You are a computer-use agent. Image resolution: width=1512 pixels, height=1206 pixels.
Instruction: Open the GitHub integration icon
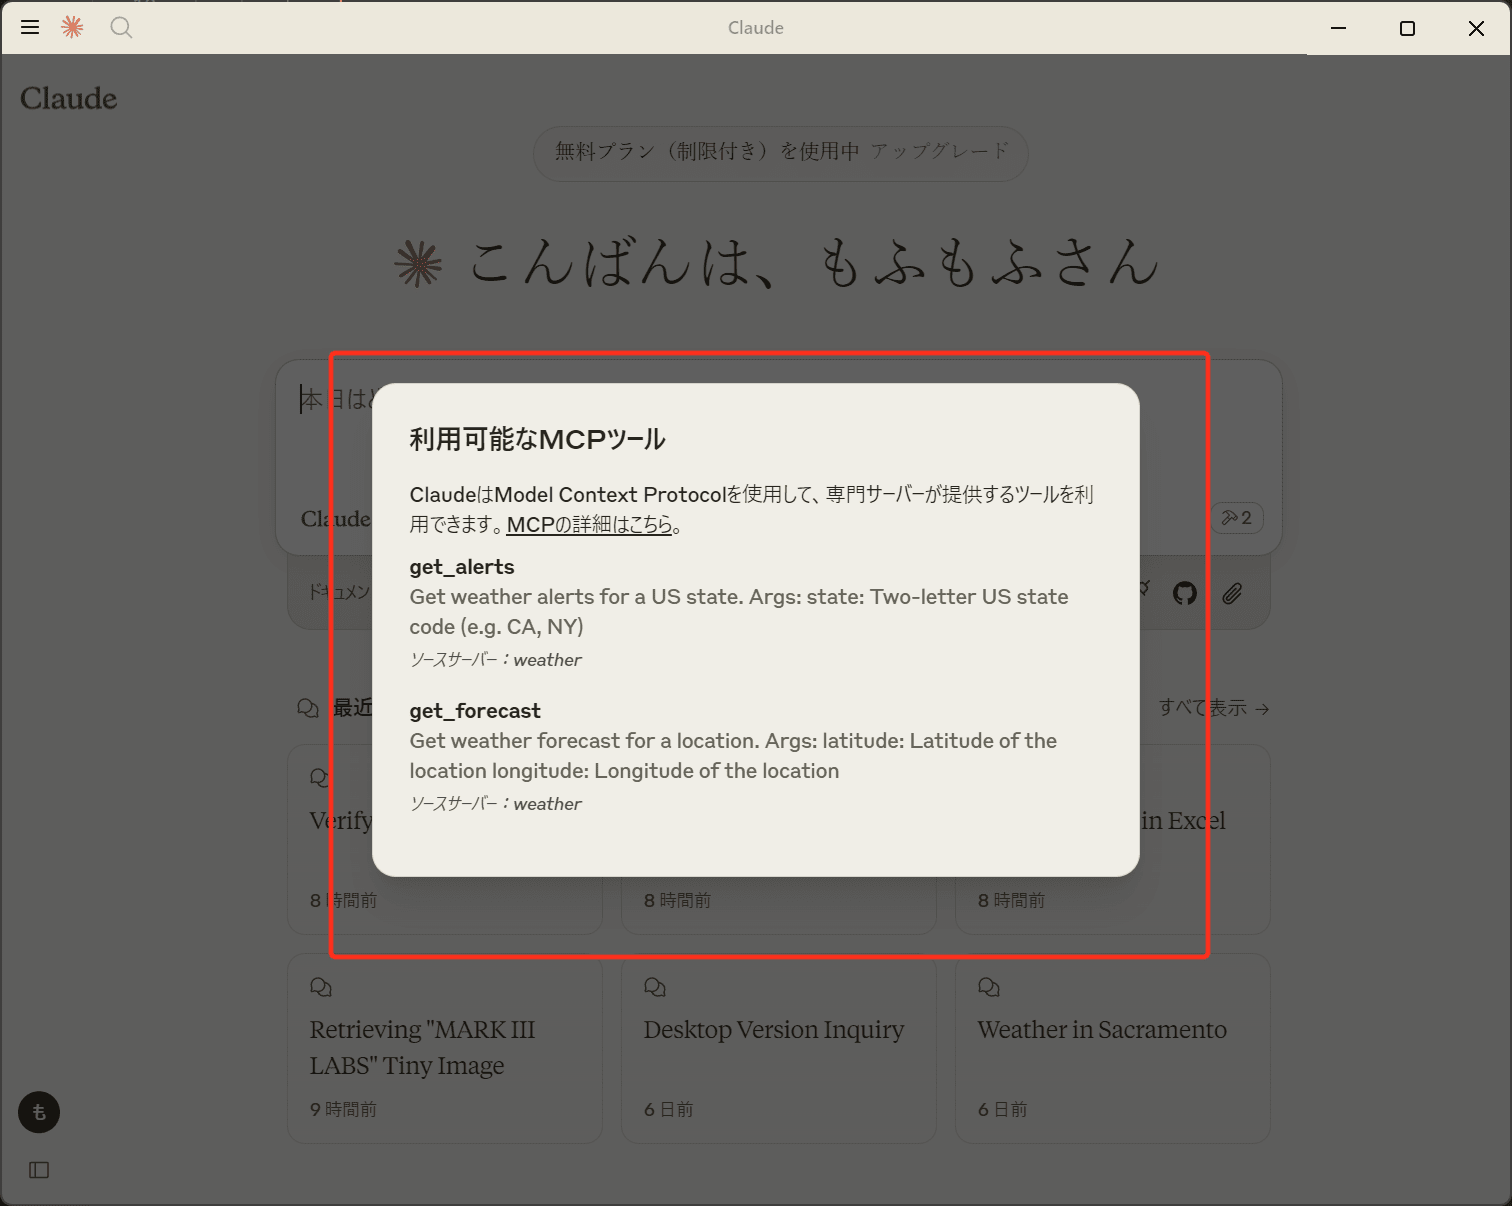[x=1184, y=593]
